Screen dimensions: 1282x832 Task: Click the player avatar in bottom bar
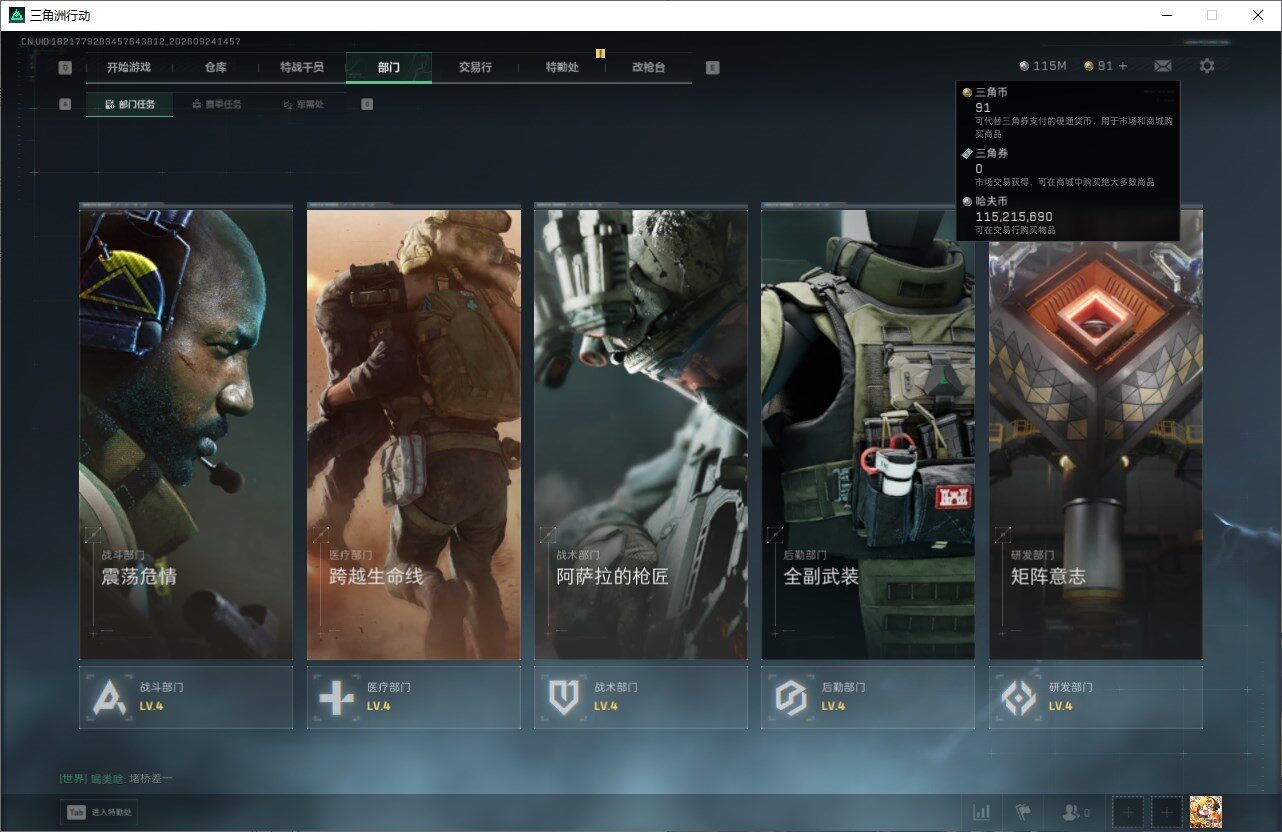(1206, 812)
